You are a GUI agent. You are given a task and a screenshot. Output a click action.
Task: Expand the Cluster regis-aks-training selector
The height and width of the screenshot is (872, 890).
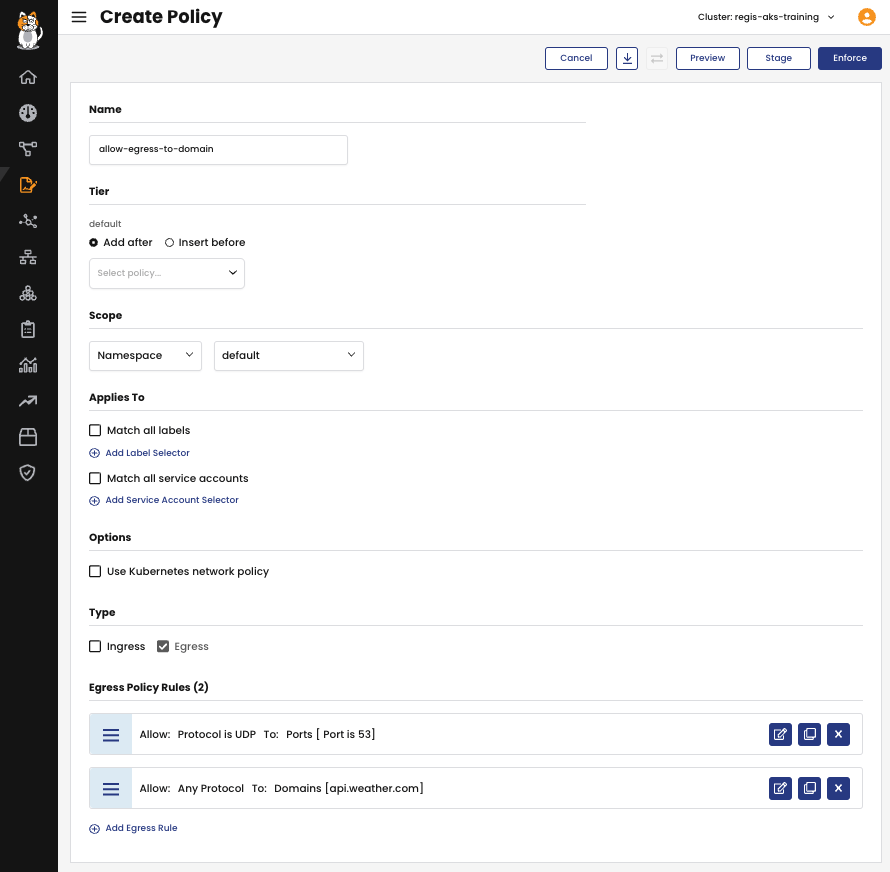click(x=766, y=17)
